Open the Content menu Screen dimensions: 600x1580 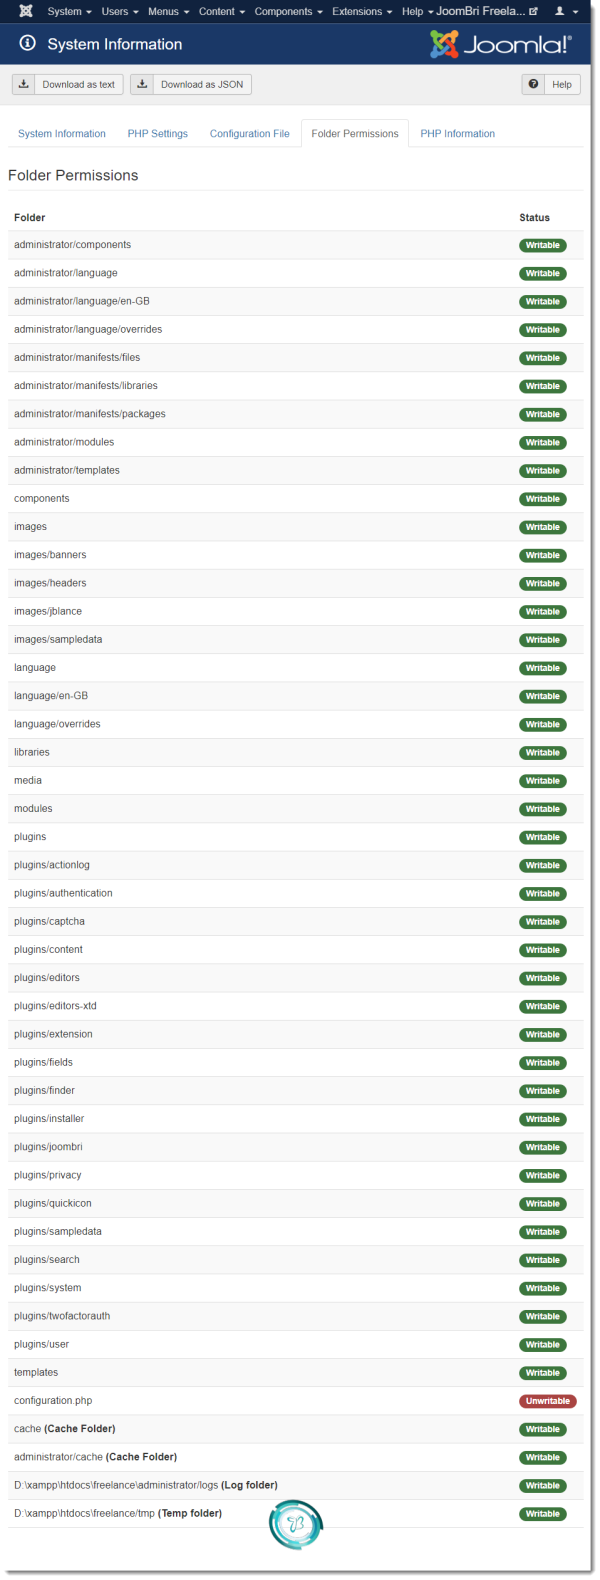pyautogui.click(x=222, y=12)
